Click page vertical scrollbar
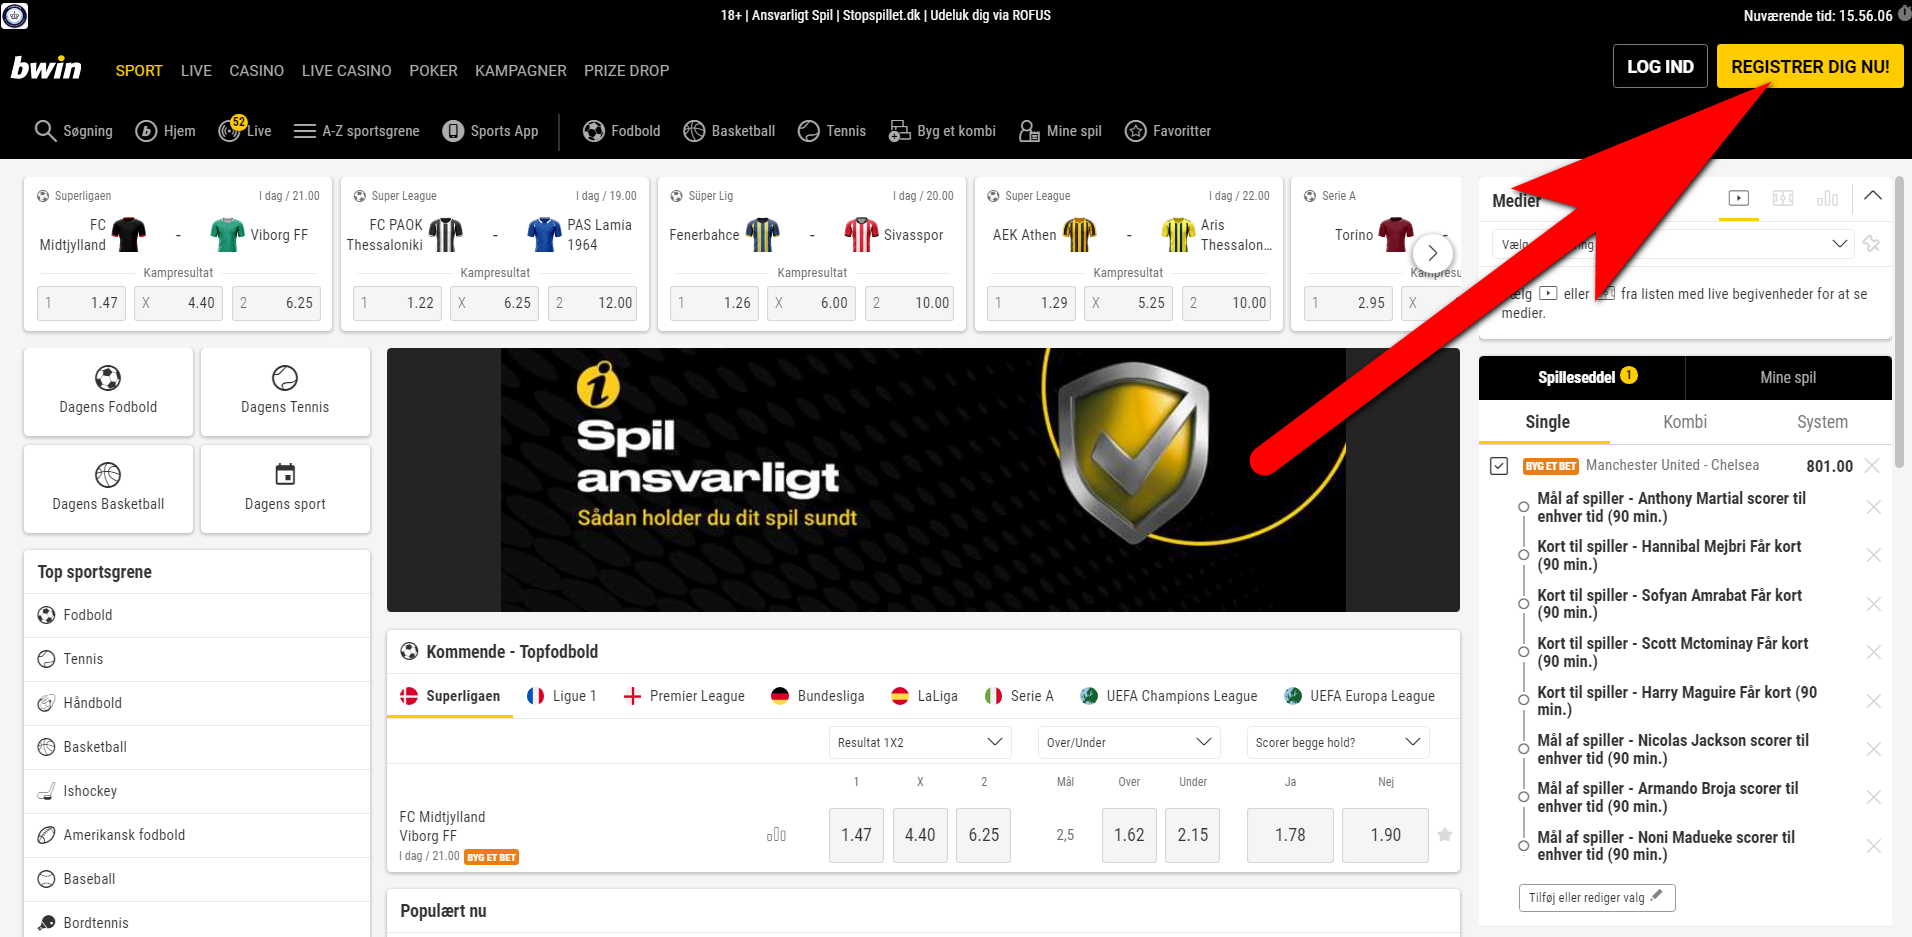 (x=1901, y=320)
